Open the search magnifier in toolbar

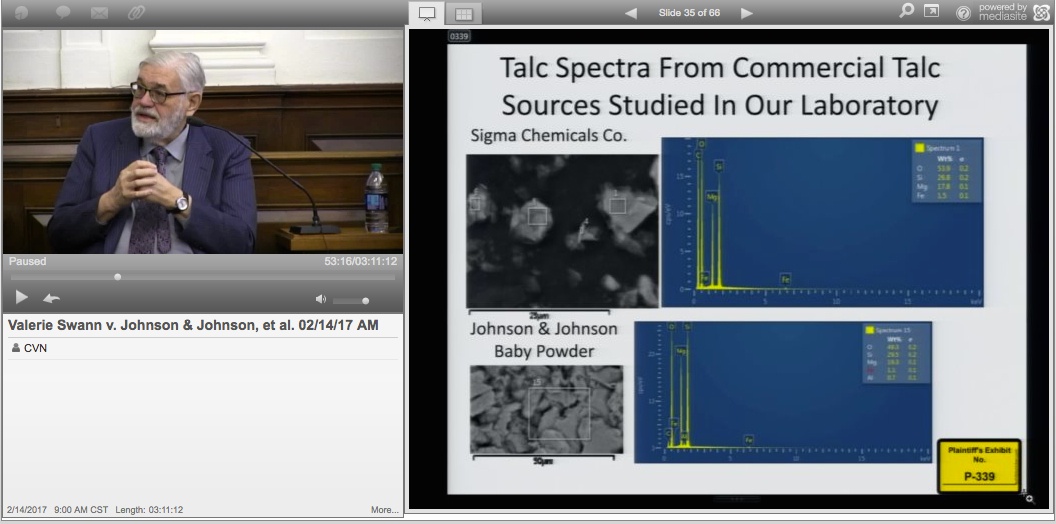point(906,12)
